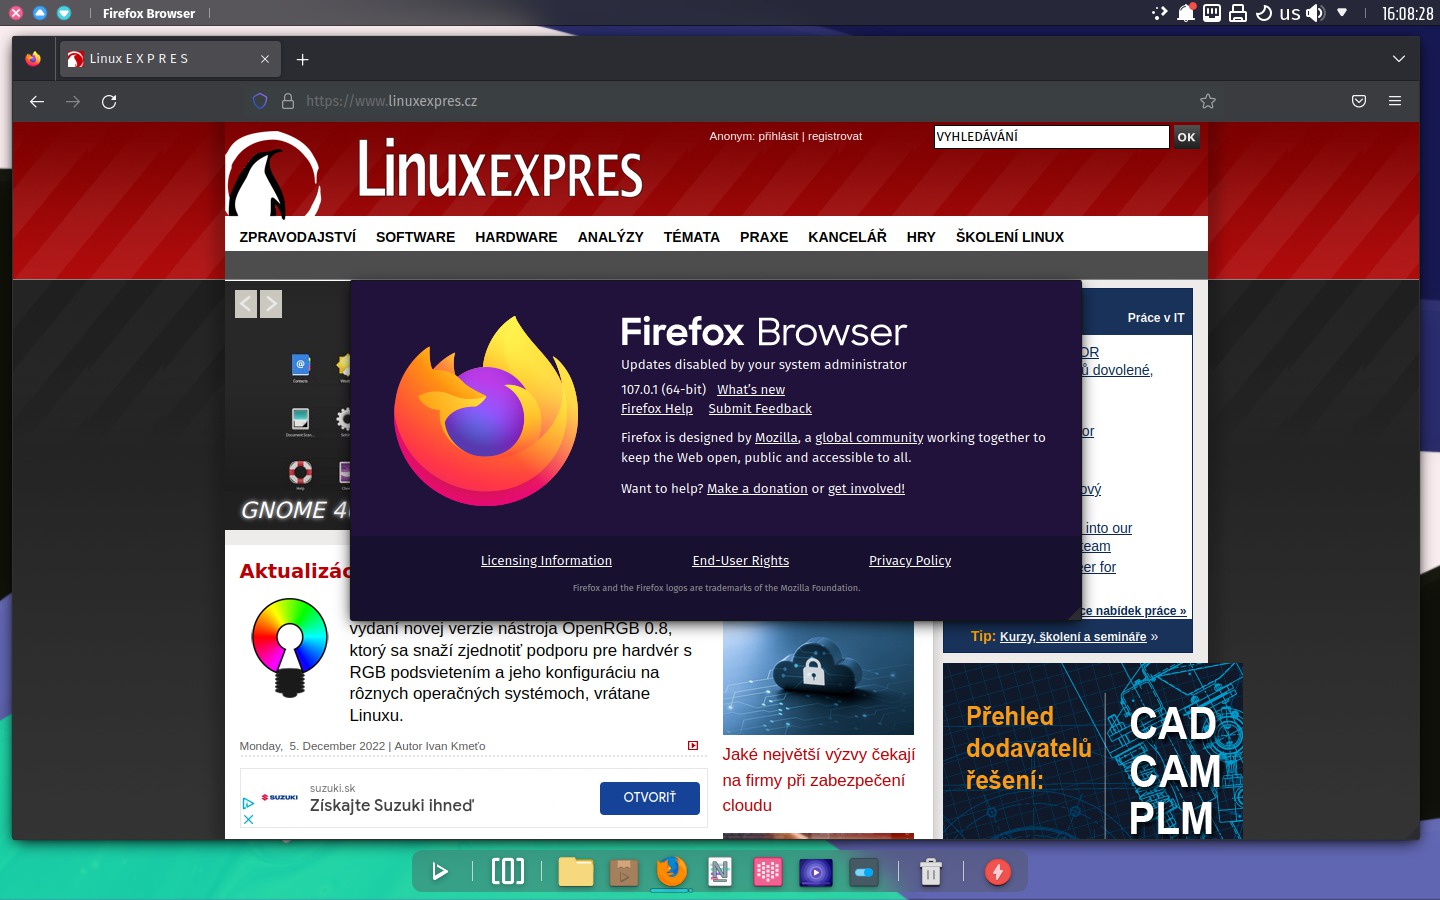The width and height of the screenshot is (1440, 900).
Task: Follow the Mozilla link
Action: click(x=776, y=438)
